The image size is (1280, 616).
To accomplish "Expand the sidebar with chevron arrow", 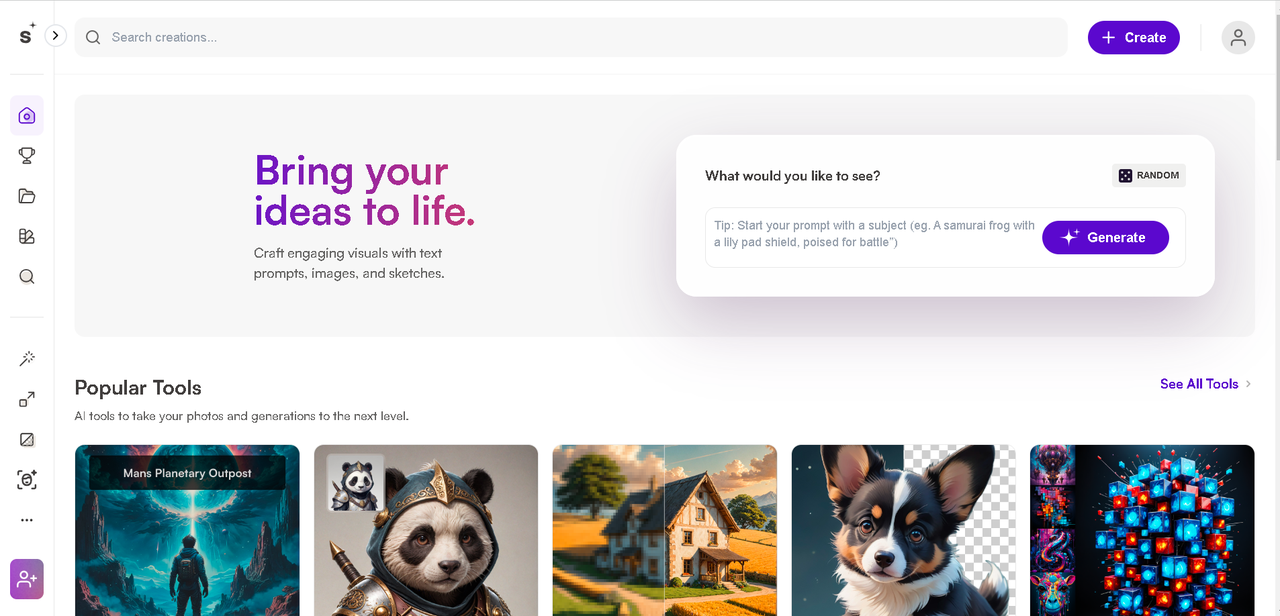I will click(55, 35).
